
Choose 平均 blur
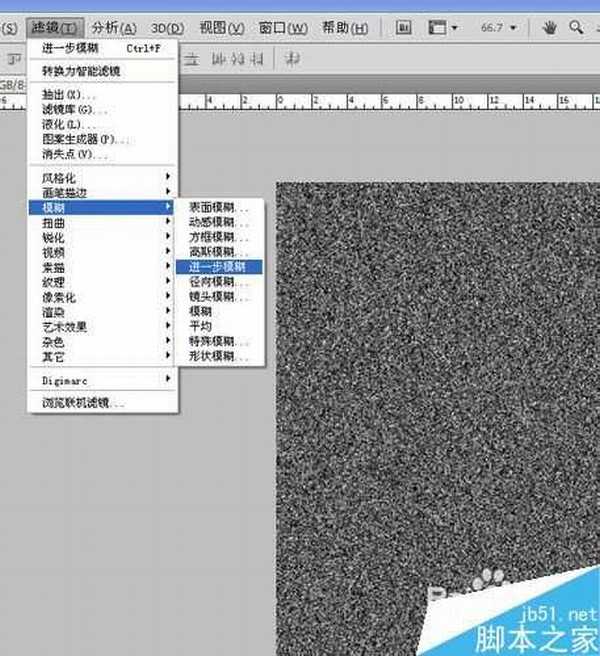pos(220,326)
